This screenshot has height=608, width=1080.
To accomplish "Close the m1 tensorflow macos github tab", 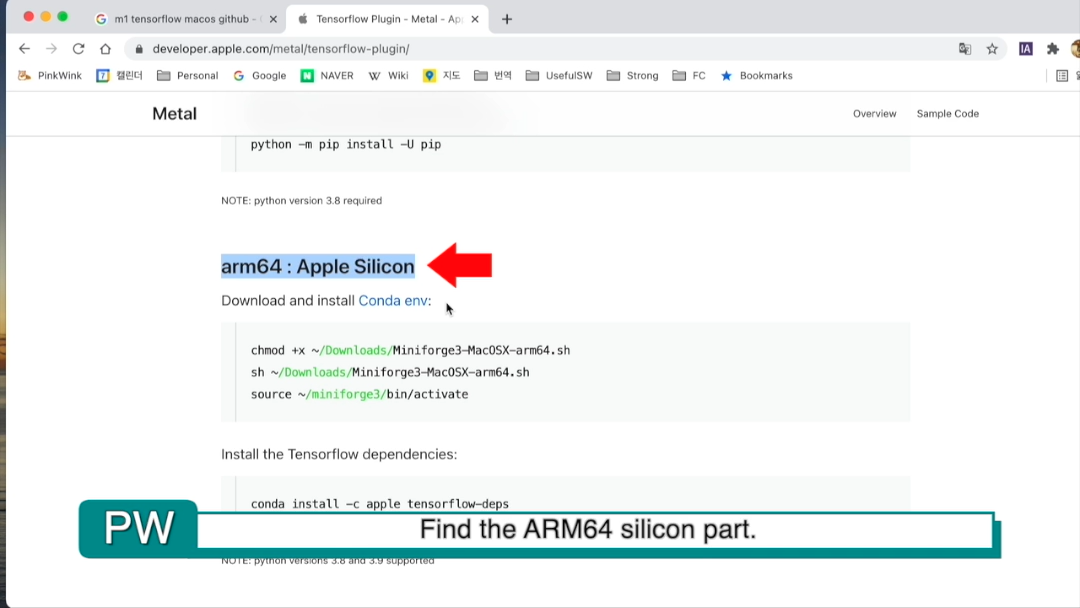I will click(x=273, y=19).
